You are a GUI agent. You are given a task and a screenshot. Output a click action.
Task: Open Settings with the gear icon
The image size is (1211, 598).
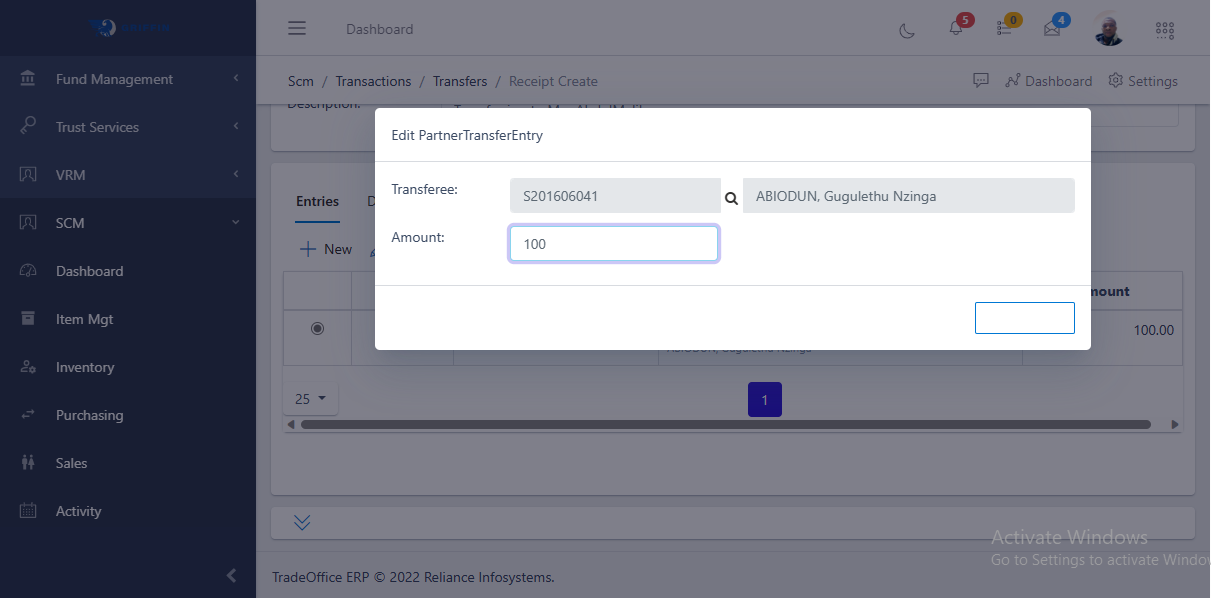(1142, 81)
